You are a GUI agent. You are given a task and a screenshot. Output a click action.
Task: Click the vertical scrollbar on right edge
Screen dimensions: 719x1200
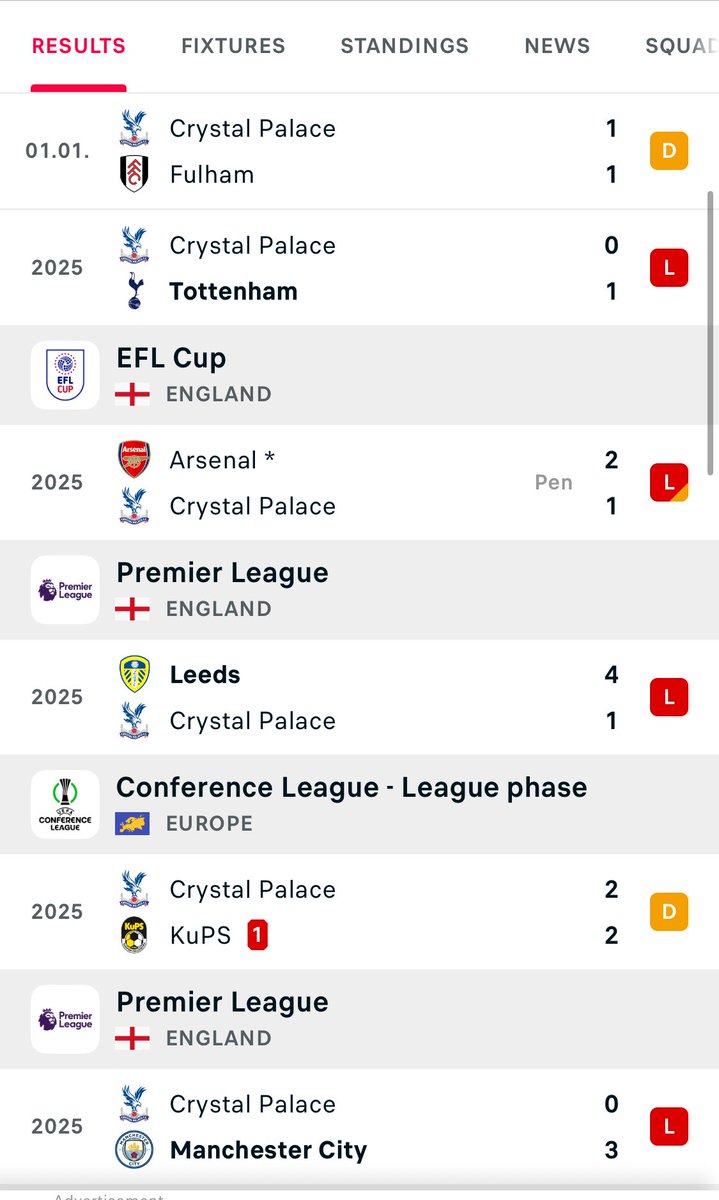coord(711,325)
